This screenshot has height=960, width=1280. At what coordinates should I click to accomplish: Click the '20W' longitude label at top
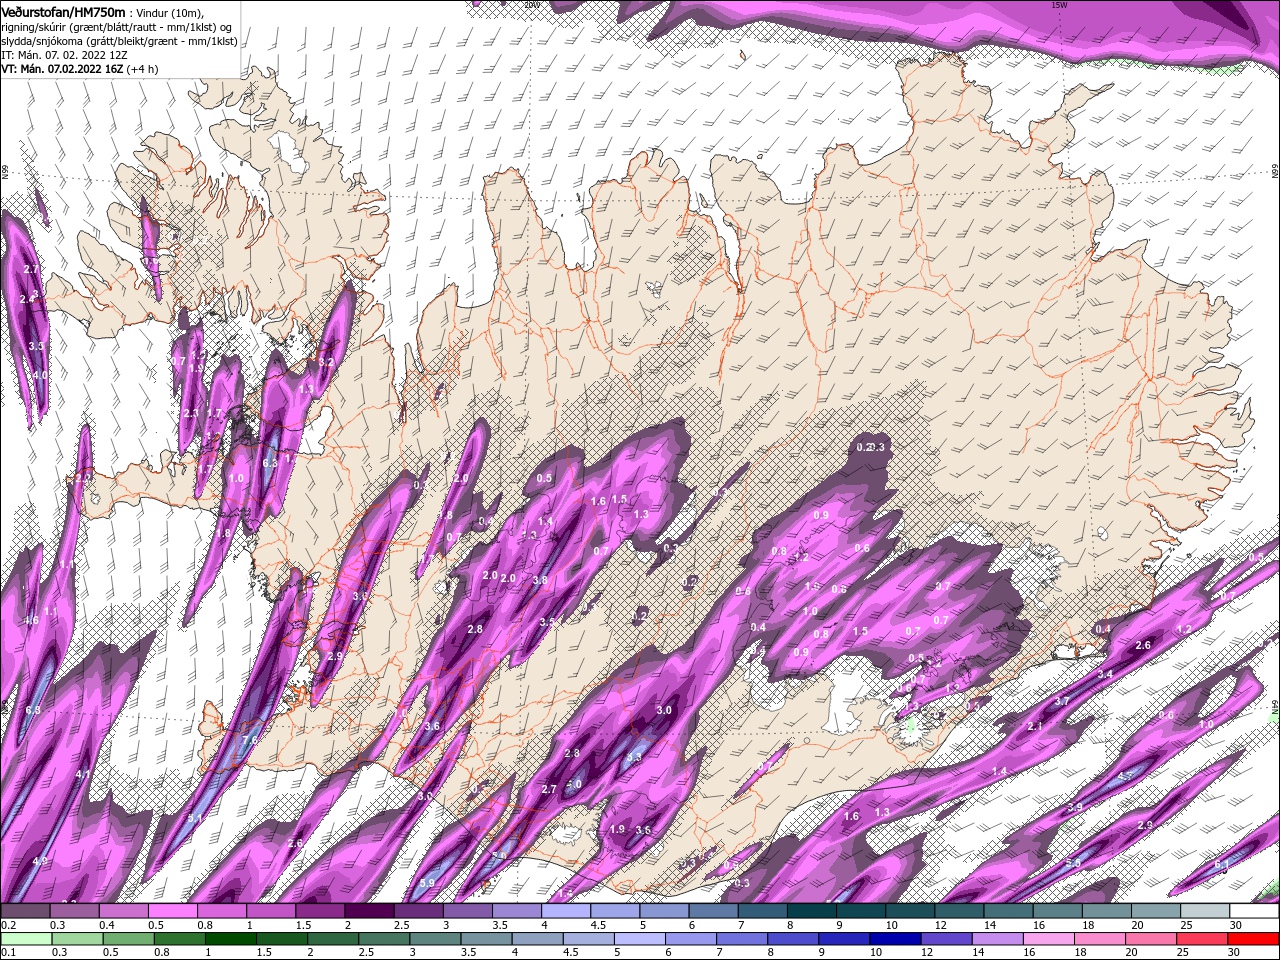[532, 4]
